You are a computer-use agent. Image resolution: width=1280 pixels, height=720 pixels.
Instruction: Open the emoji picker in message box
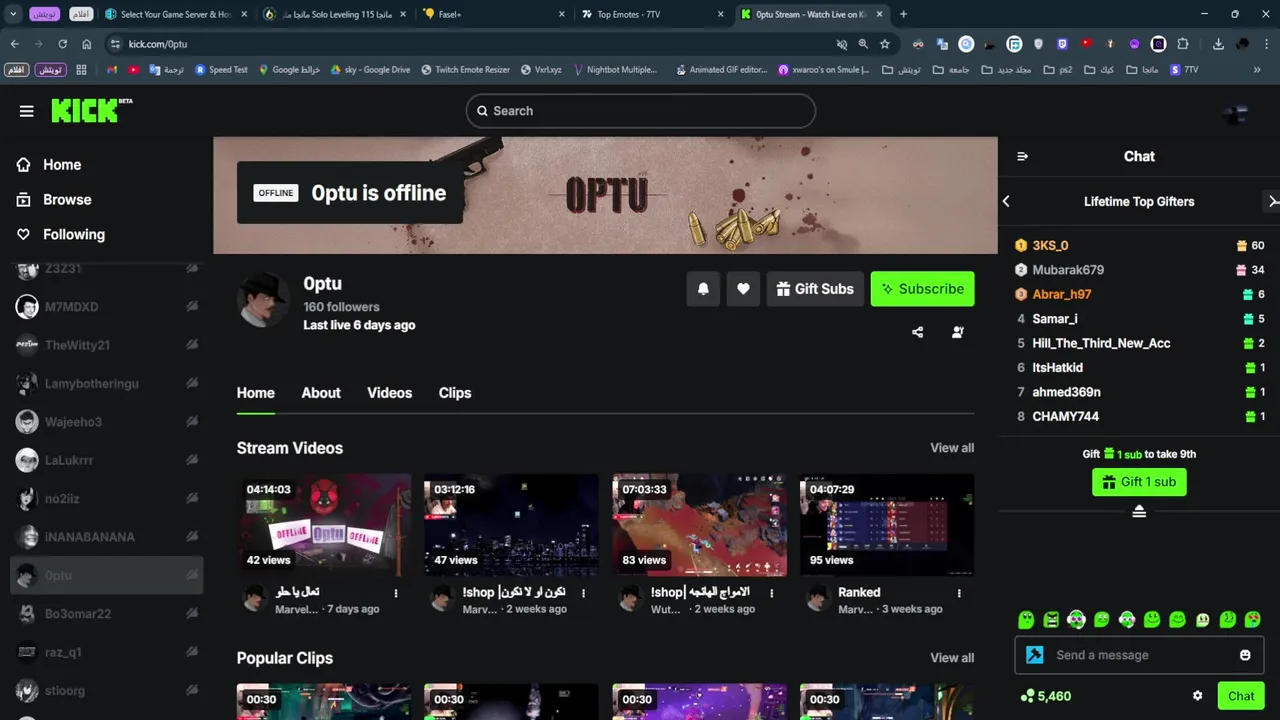click(1245, 655)
